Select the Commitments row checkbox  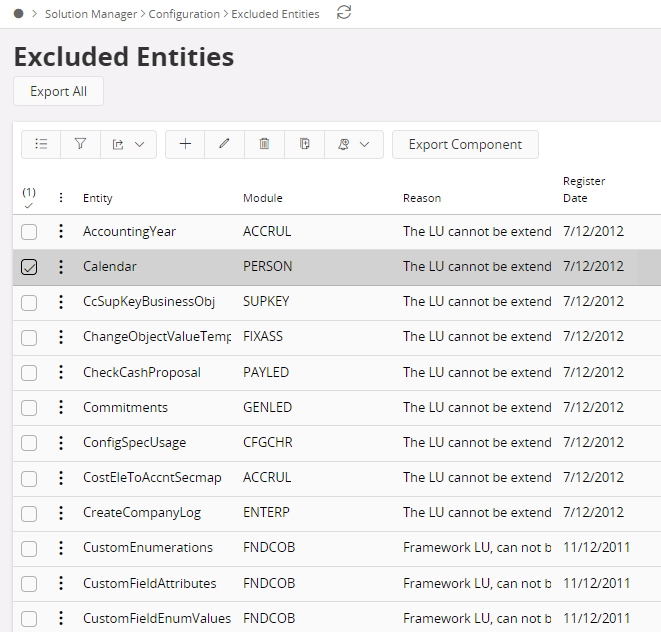pyautogui.click(x=29, y=408)
